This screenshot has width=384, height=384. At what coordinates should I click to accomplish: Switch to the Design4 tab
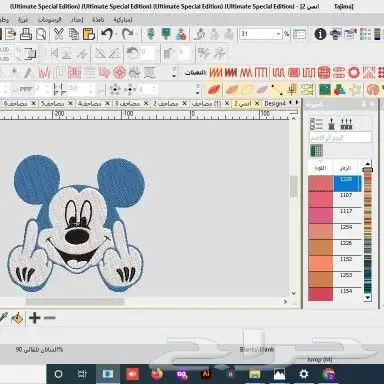point(275,104)
